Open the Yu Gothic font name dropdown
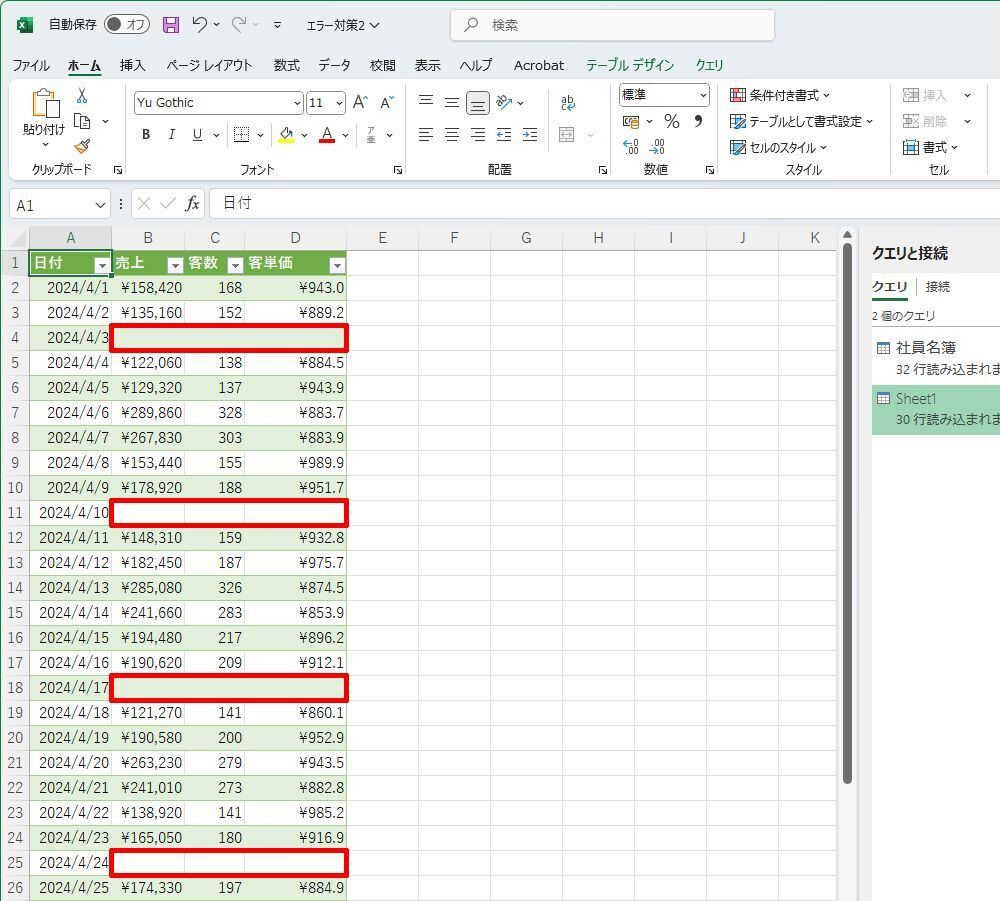This screenshot has width=1000, height=901. pyautogui.click(x=297, y=103)
